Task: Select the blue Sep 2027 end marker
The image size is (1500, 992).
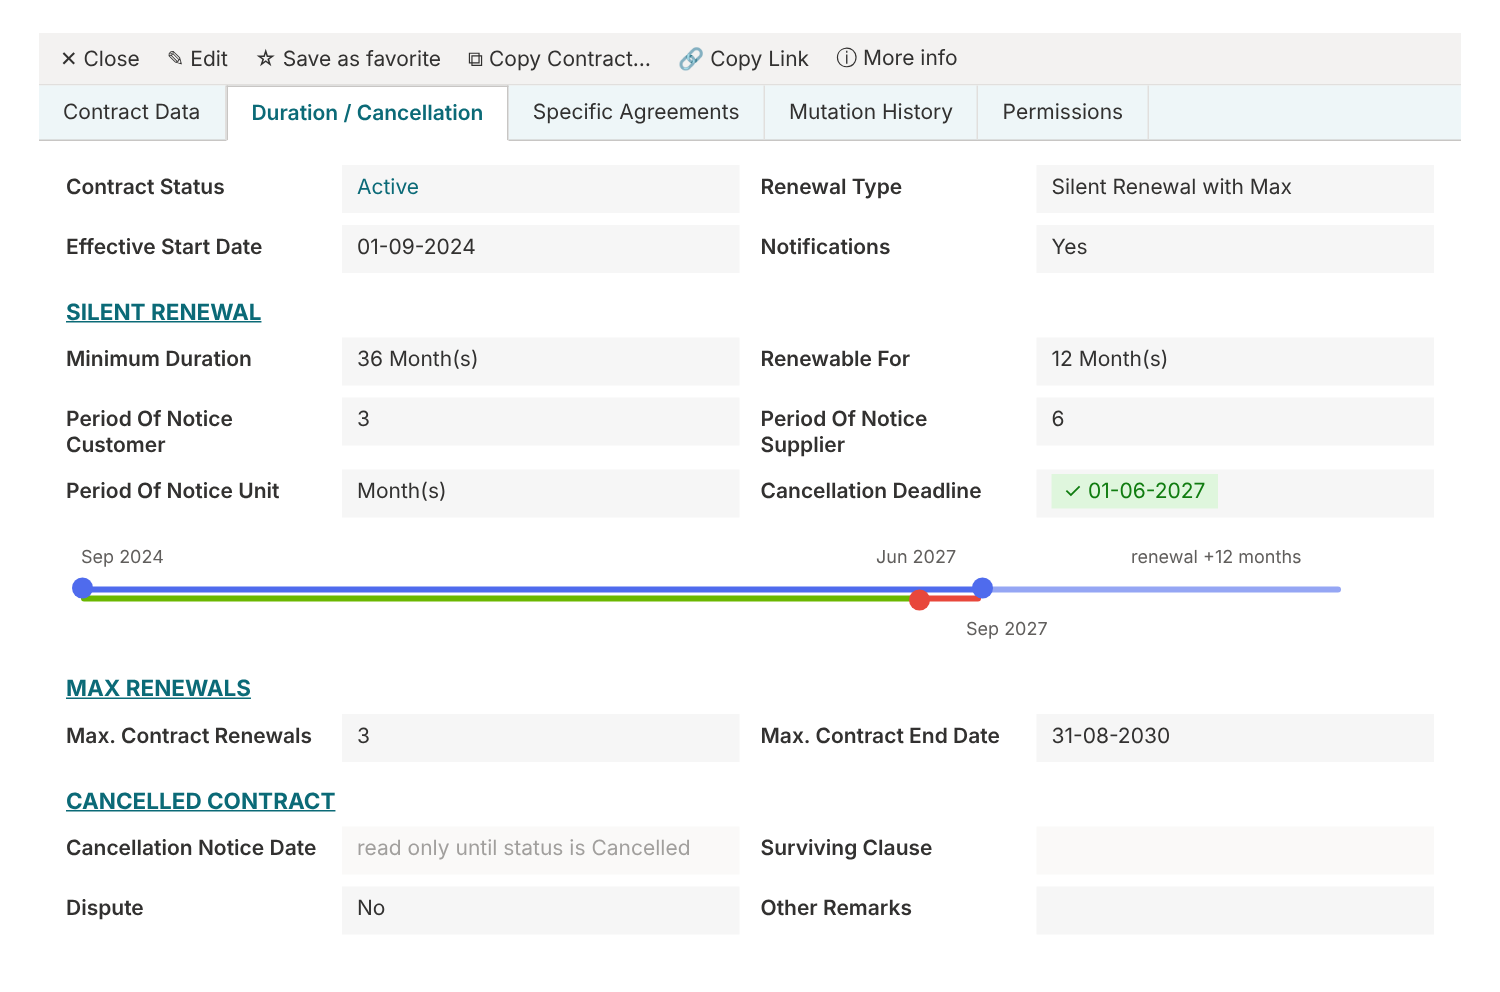Action: pos(982,588)
